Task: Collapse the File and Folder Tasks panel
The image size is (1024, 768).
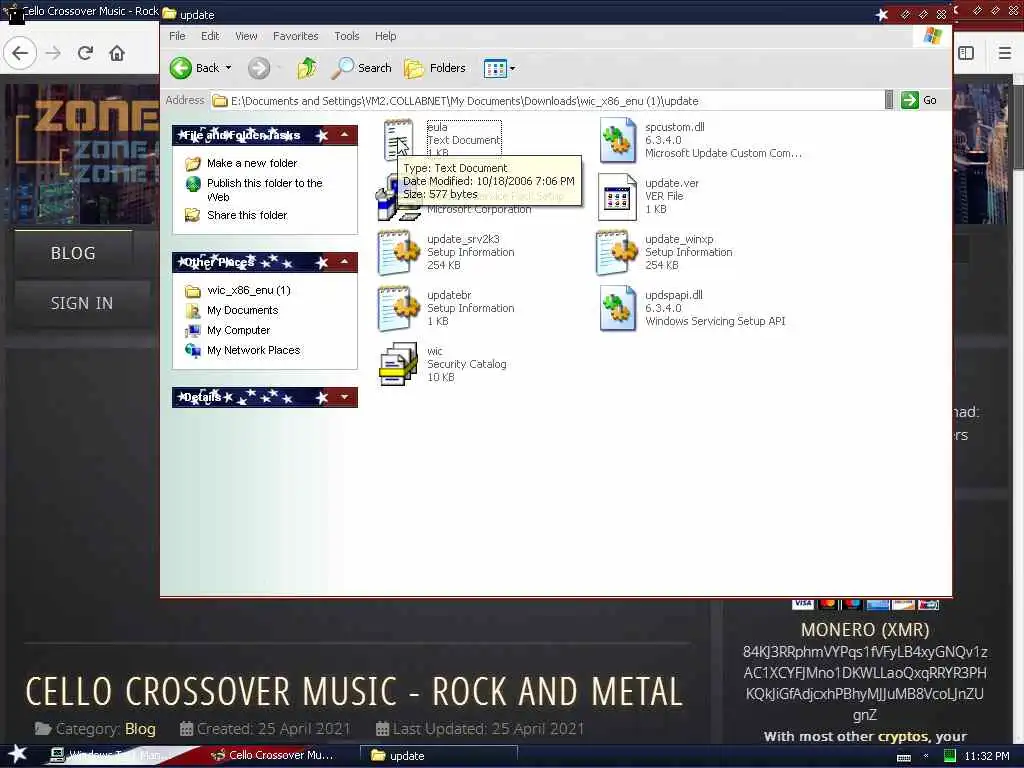Action: click(344, 135)
